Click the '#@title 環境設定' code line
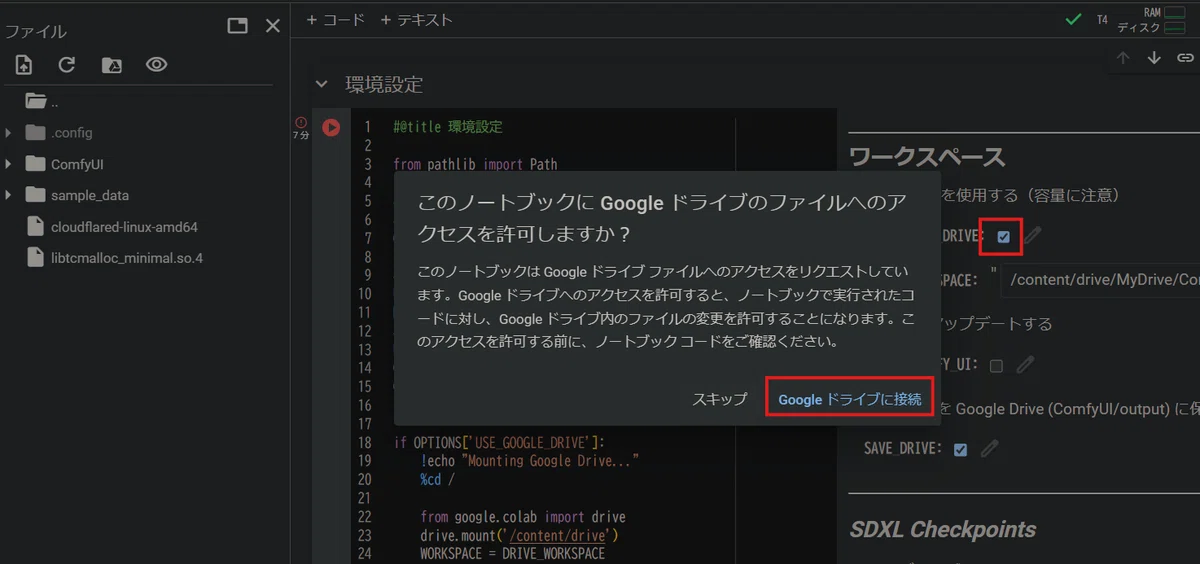This screenshot has width=1200, height=564. 448,127
